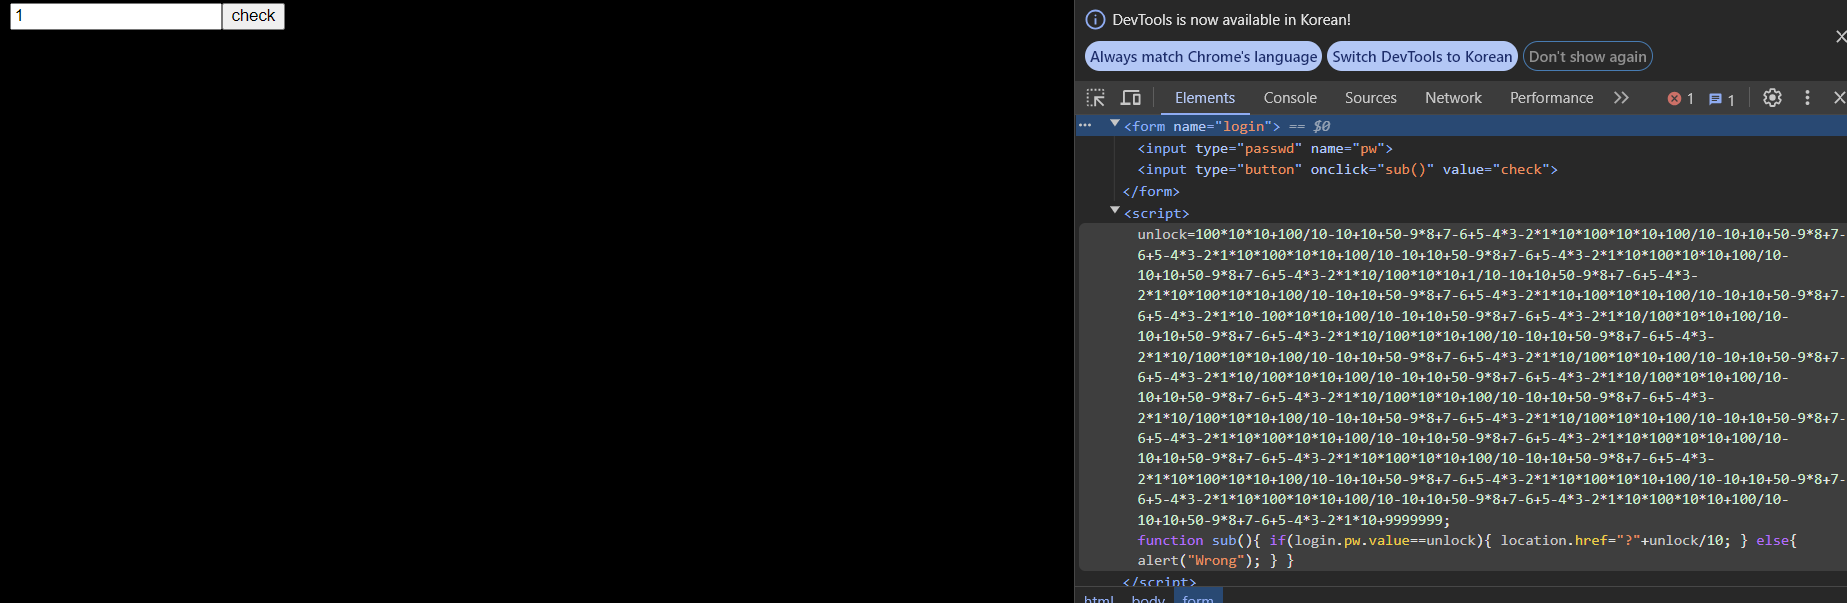Screen dimensions: 1847x603
Task: Click the blue issues count indicator
Action: (x=1721, y=99)
